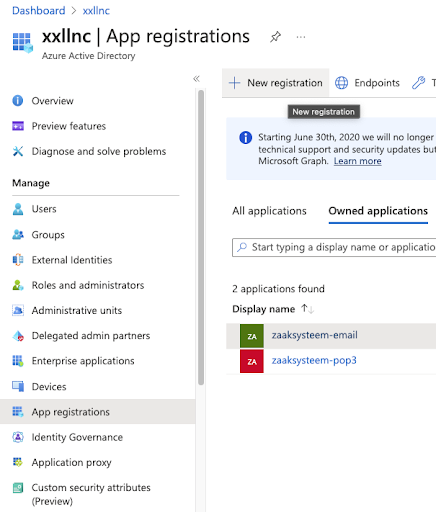
Task: Click the Application proxy icon
Action: [18, 462]
